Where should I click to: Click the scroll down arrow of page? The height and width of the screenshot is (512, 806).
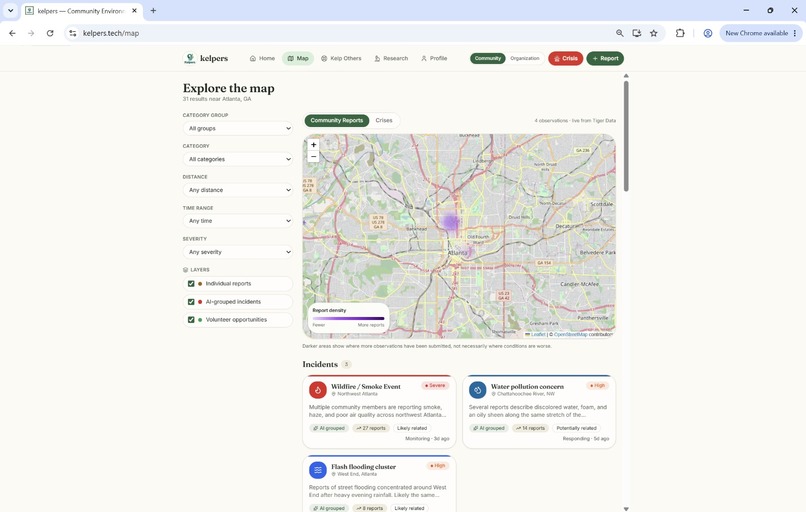pyautogui.click(x=626, y=508)
